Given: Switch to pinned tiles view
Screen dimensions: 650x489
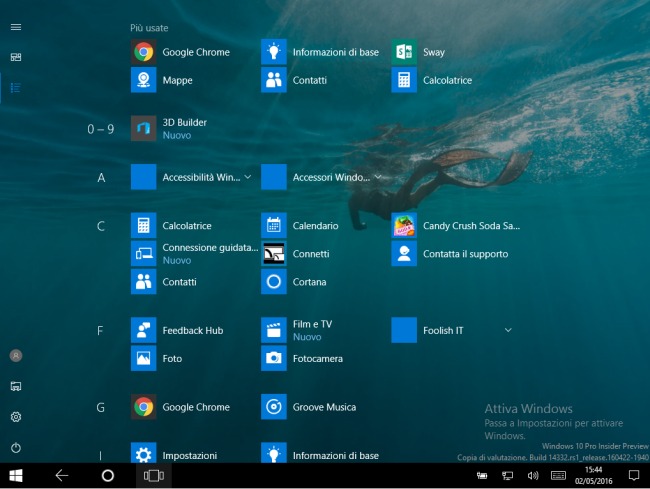Looking at the screenshot, I should tap(16, 57).
